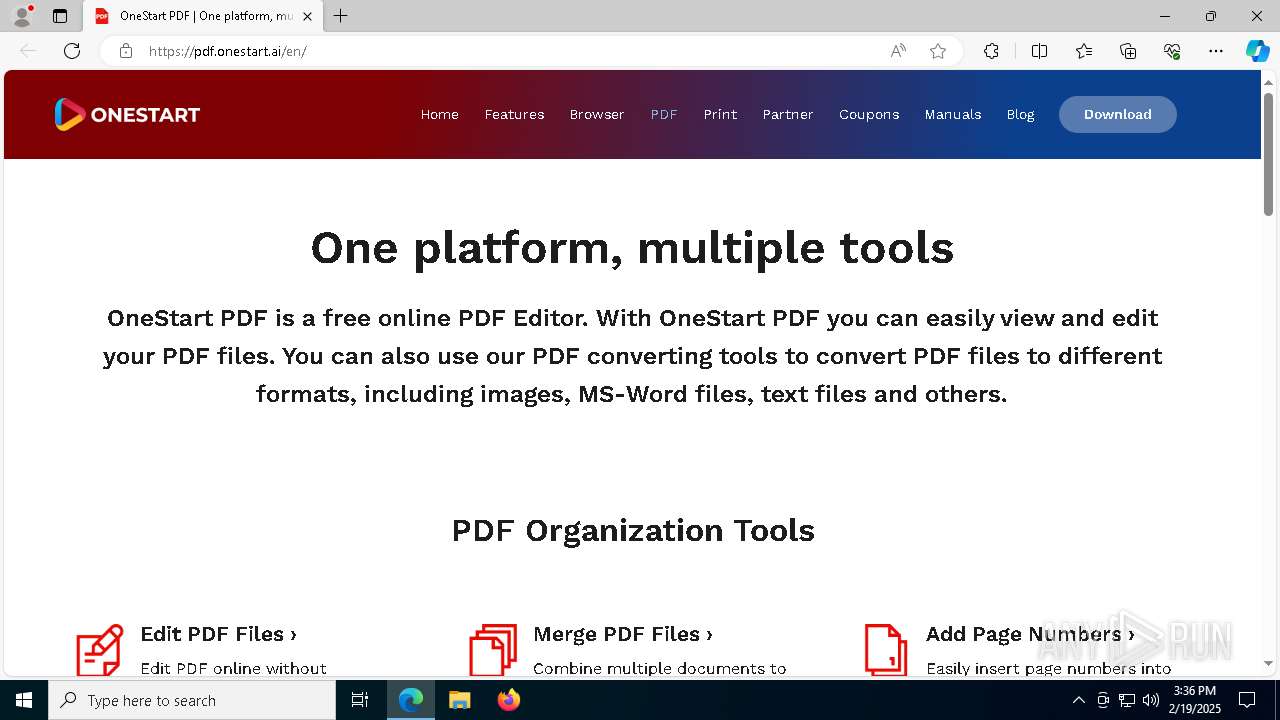Click the Download button
The width and height of the screenshot is (1280, 720).
coord(1118,114)
